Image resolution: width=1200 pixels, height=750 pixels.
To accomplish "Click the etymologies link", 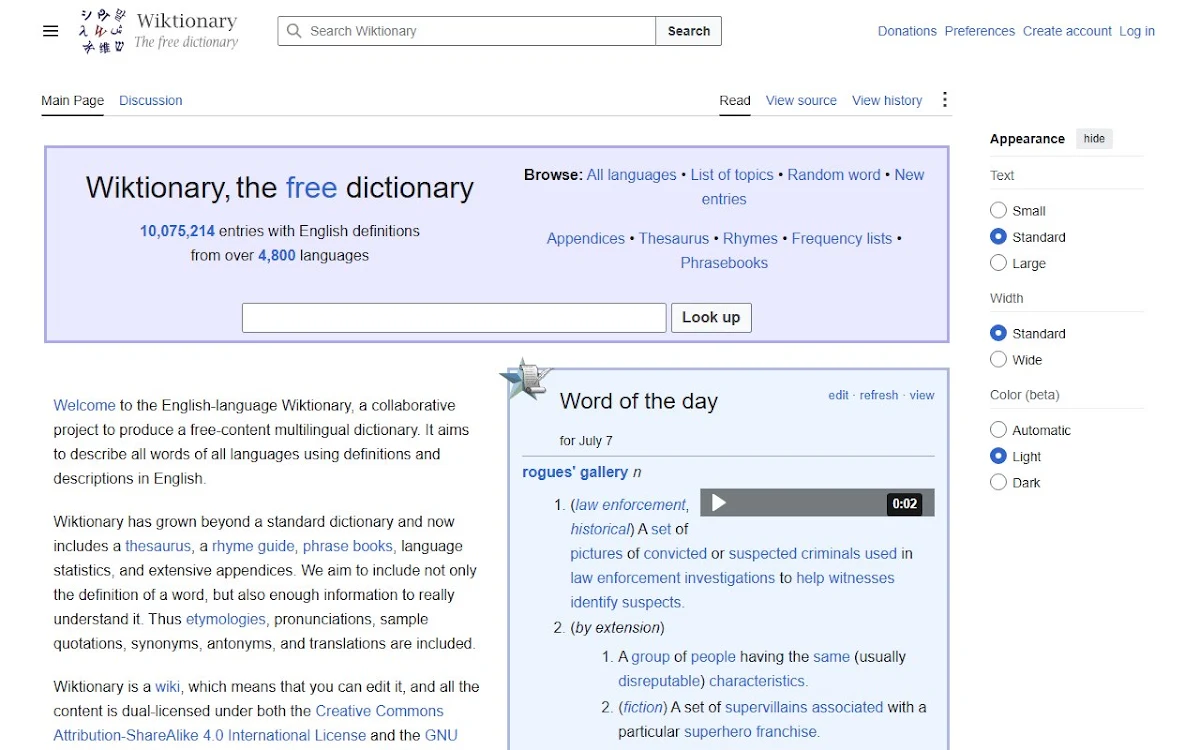I will (x=225, y=619).
